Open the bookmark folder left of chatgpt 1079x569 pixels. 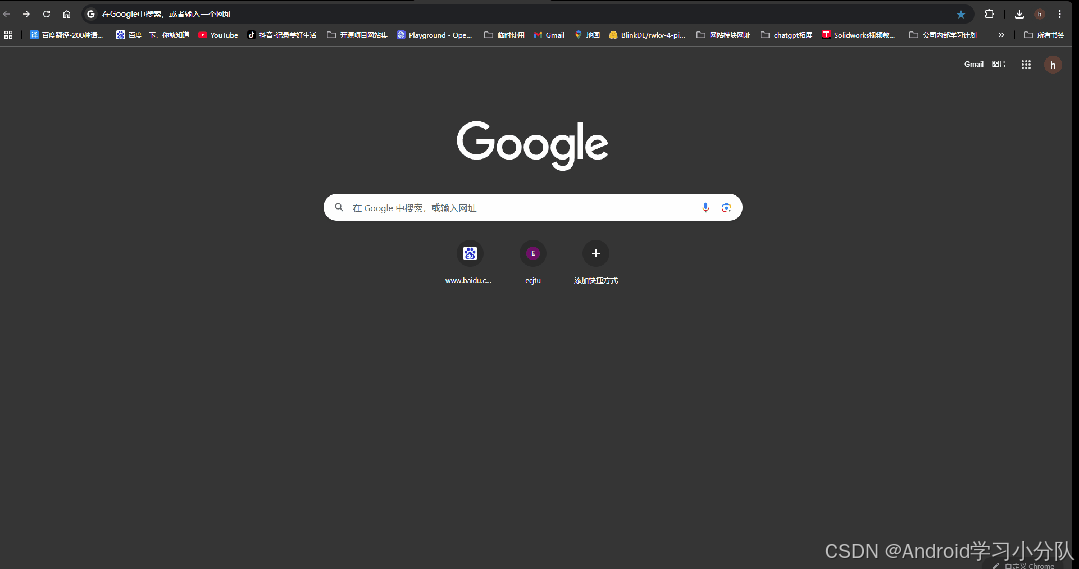pyautogui.click(x=723, y=34)
